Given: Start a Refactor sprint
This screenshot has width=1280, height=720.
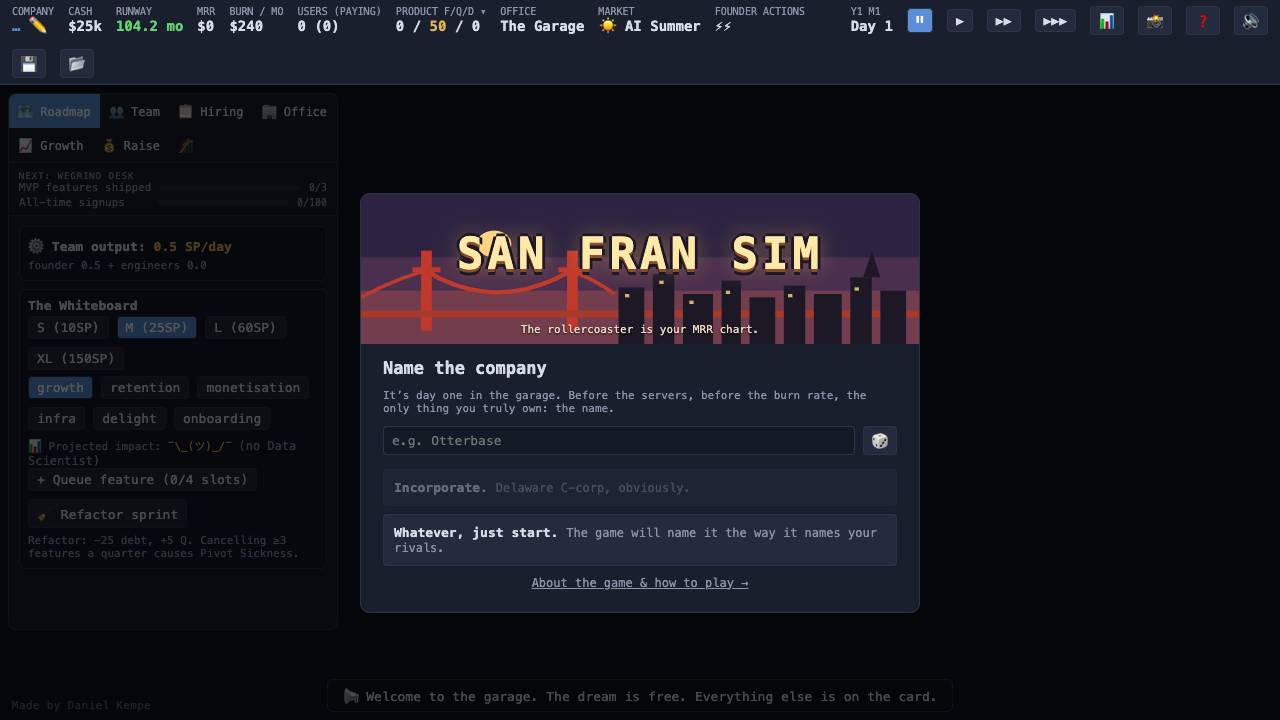Looking at the screenshot, I should [x=107, y=515].
